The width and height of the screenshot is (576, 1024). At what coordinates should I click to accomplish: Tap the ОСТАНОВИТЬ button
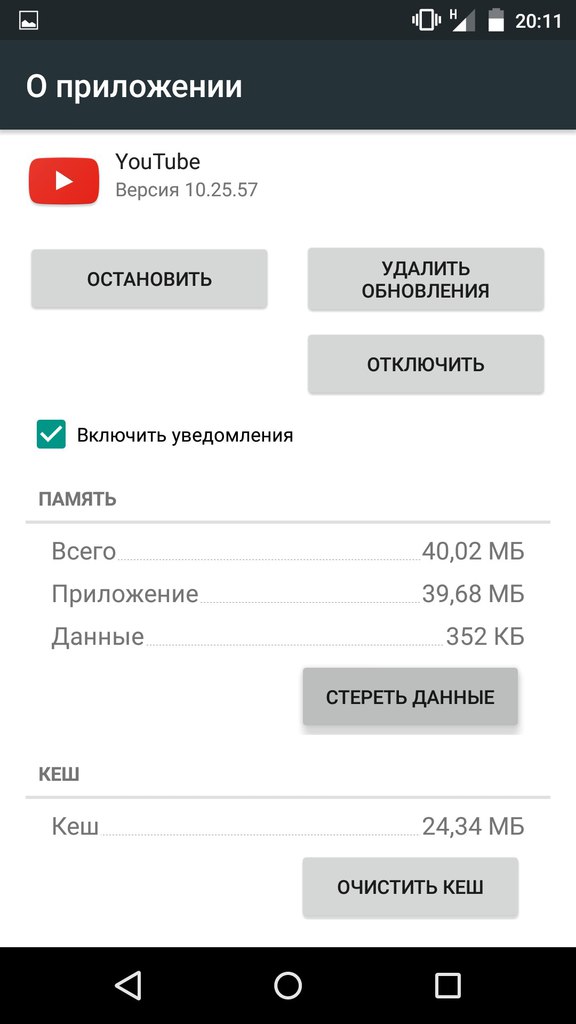[150, 279]
